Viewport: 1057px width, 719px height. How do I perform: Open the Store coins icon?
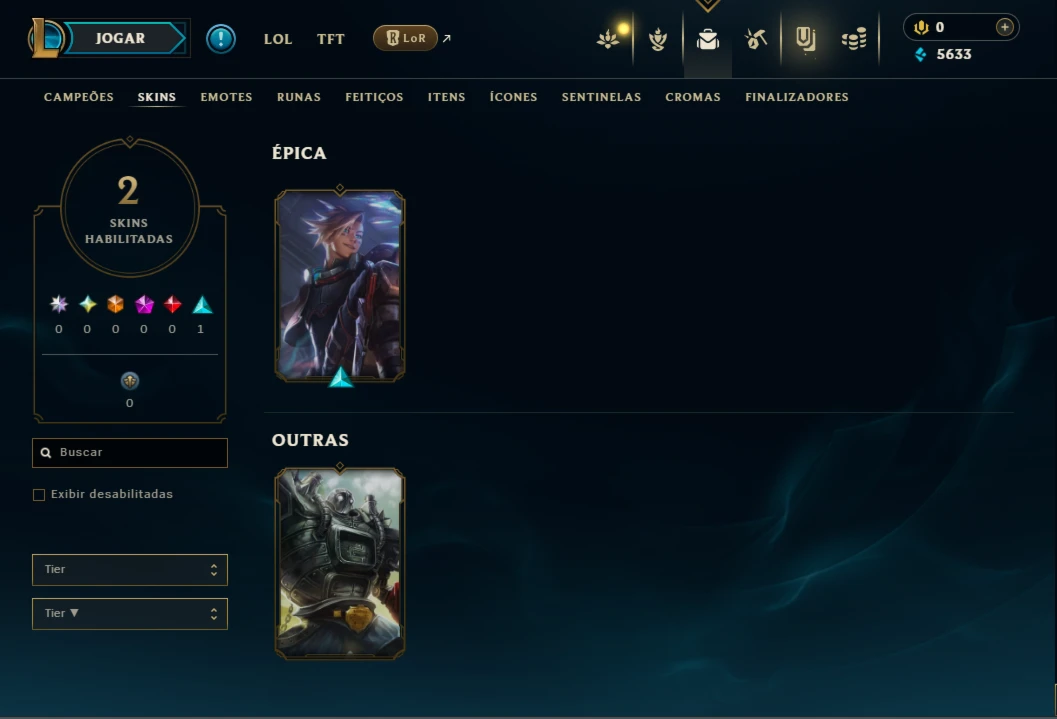pos(854,39)
